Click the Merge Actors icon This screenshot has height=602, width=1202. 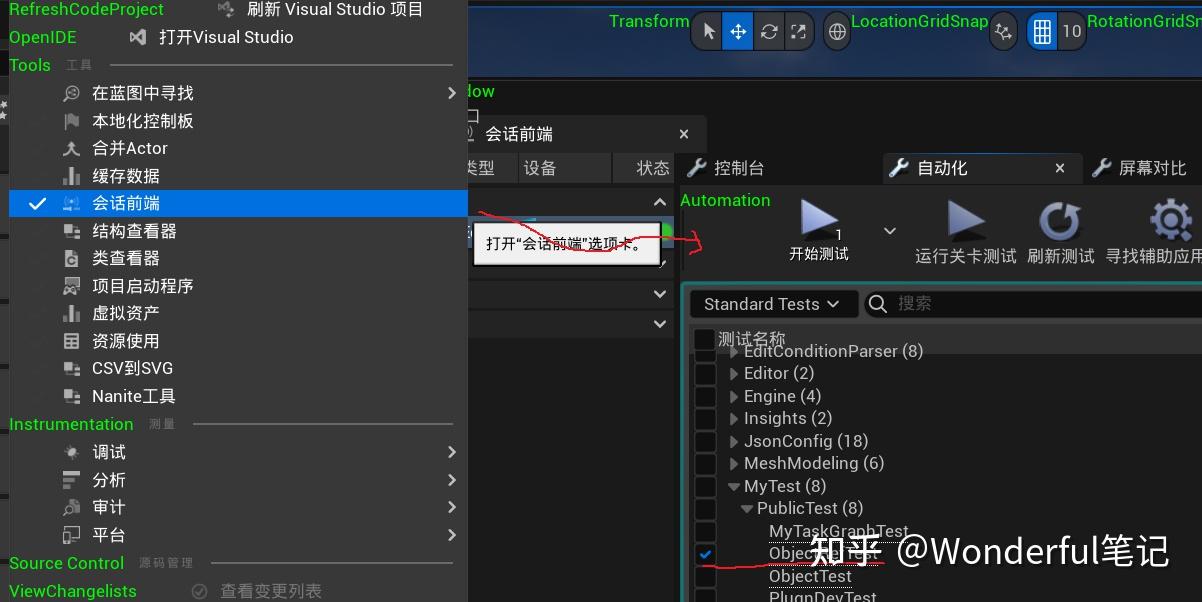pos(72,148)
